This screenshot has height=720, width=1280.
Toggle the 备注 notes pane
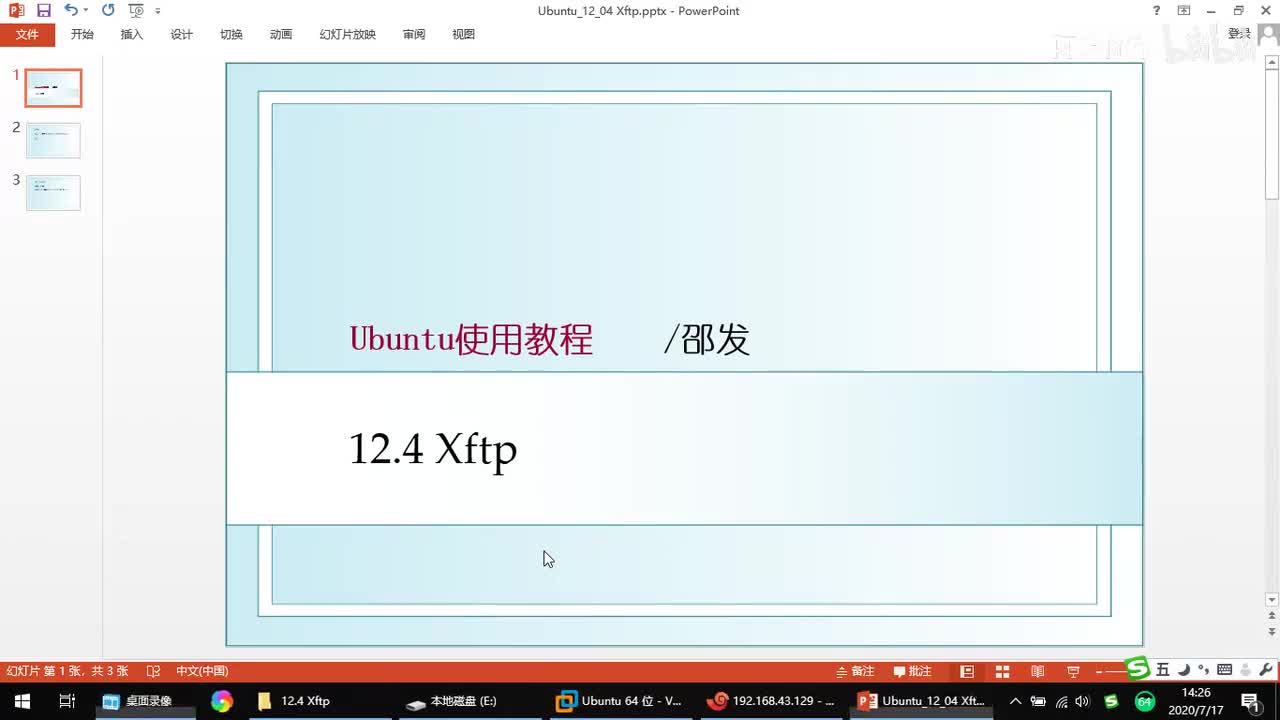pyautogui.click(x=855, y=671)
